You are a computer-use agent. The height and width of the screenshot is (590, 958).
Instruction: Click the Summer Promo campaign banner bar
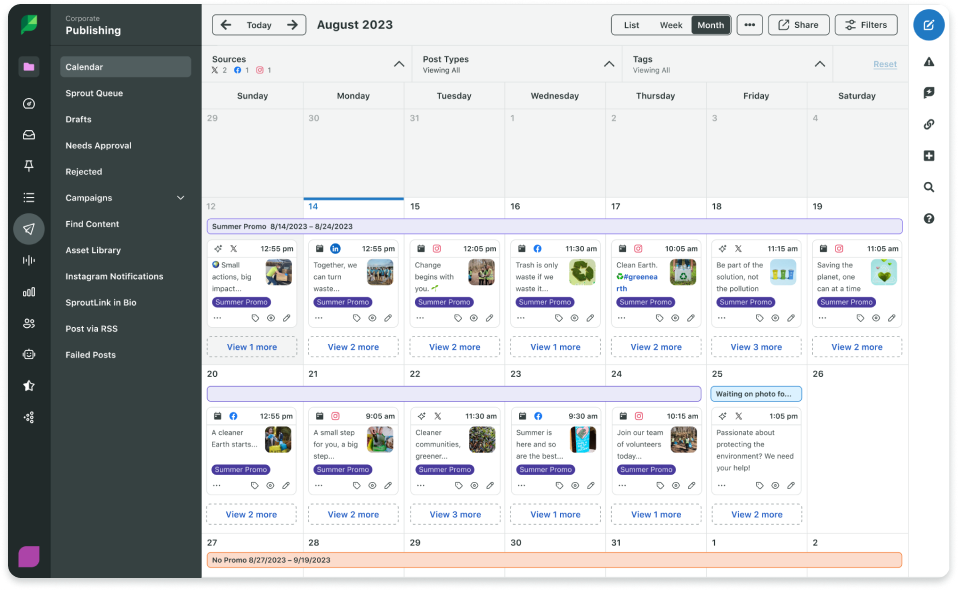coord(554,227)
